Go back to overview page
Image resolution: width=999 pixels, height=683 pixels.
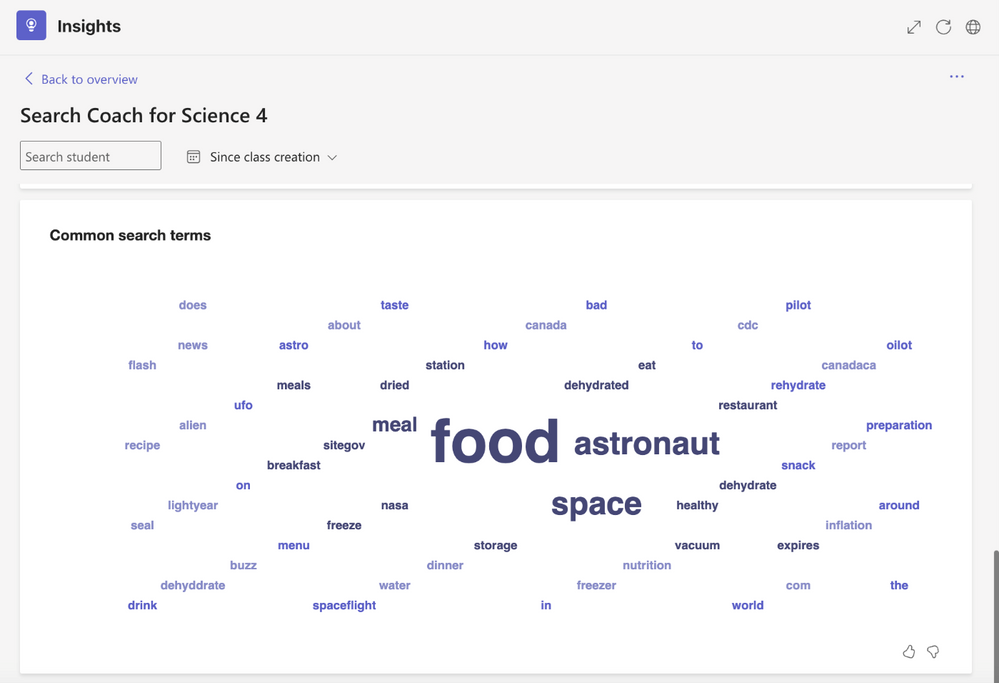tap(89, 79)
